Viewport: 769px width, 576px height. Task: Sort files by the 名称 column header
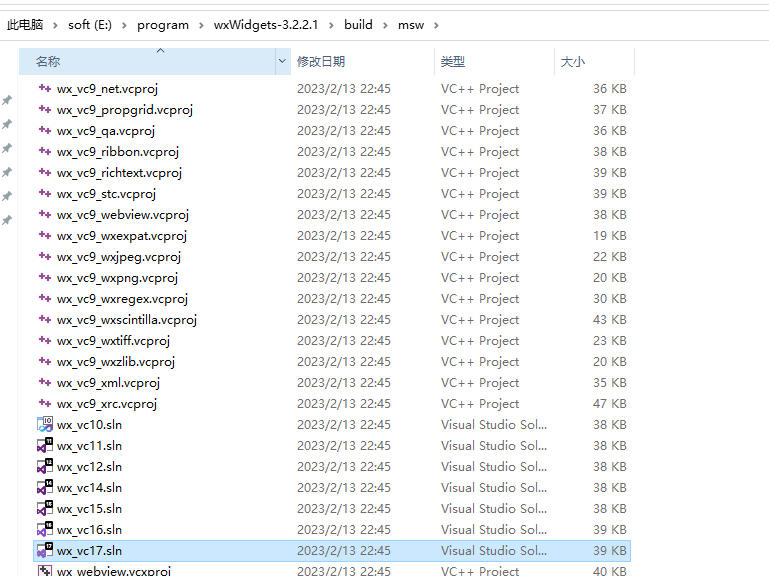[147, 61]
